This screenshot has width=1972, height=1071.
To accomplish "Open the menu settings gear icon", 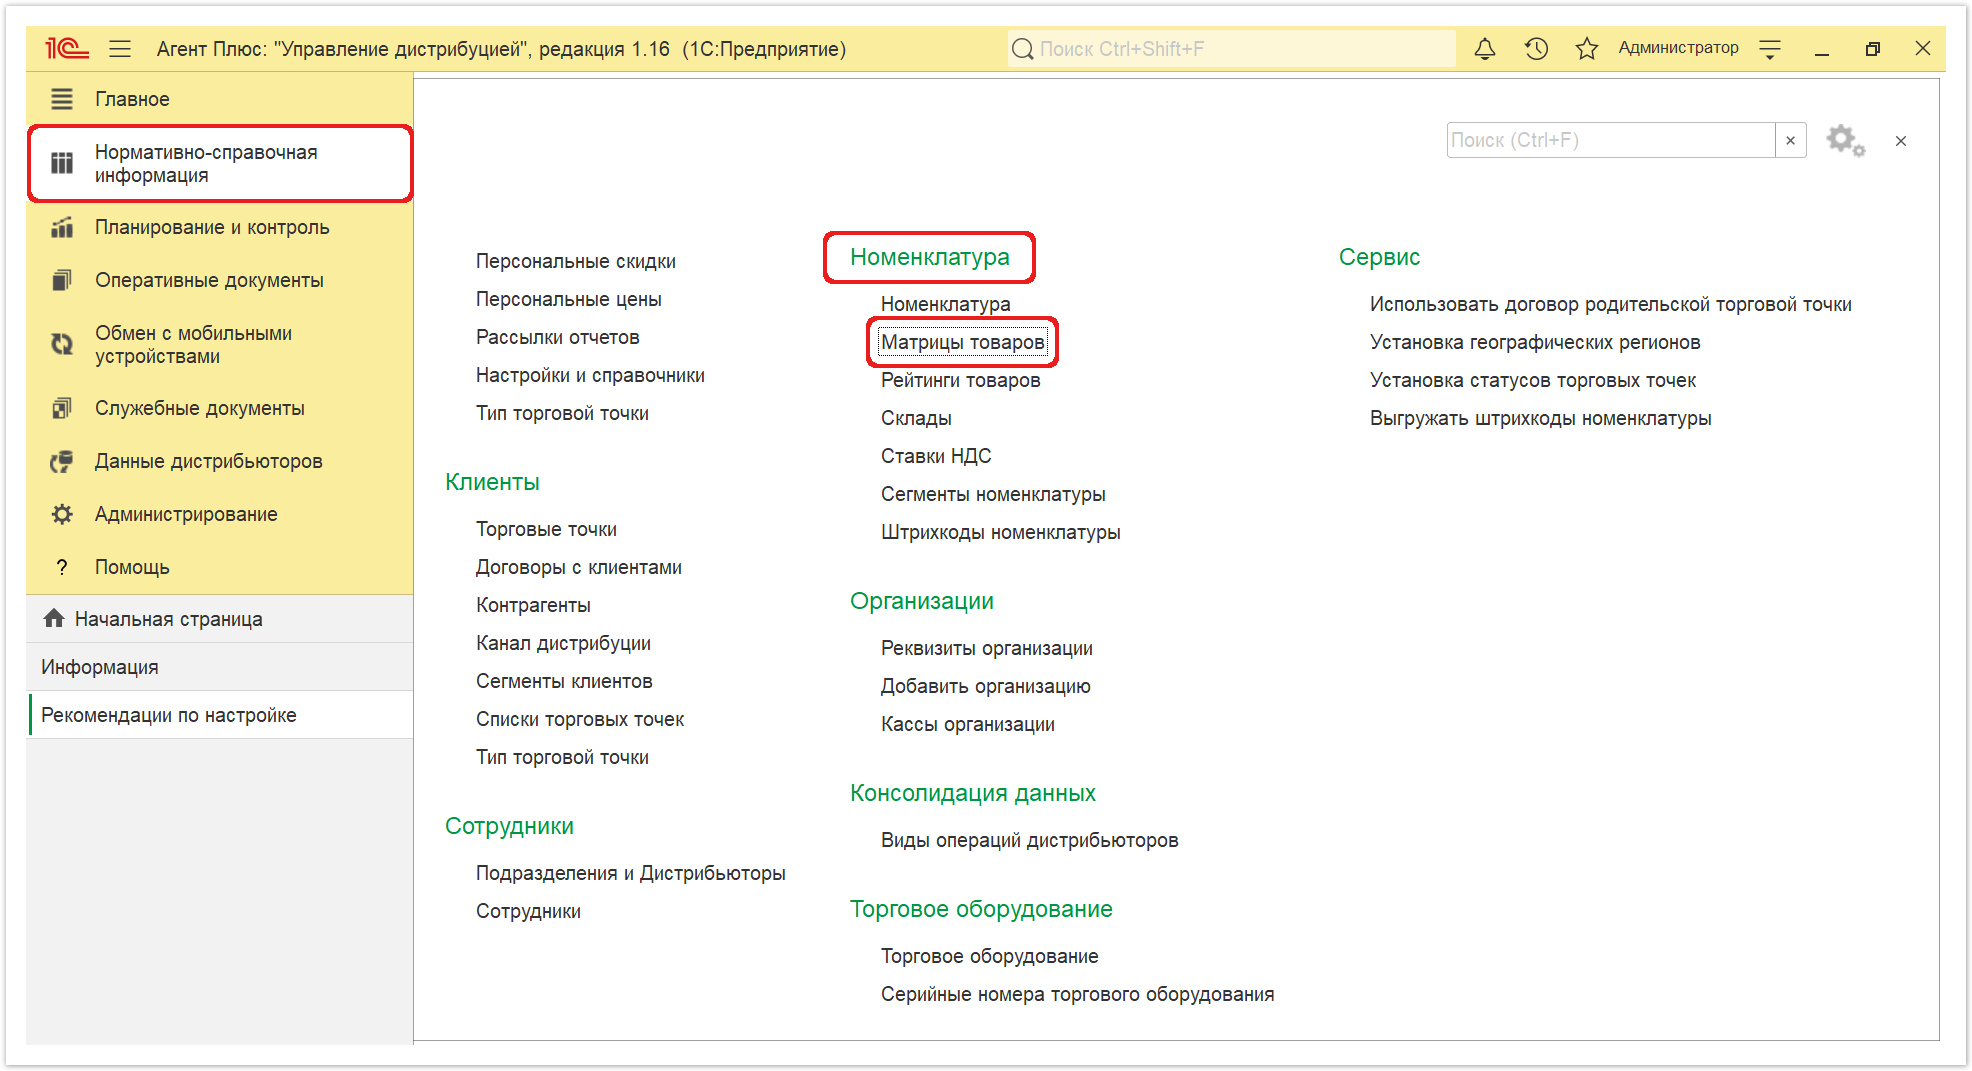I will [1845, 140].
